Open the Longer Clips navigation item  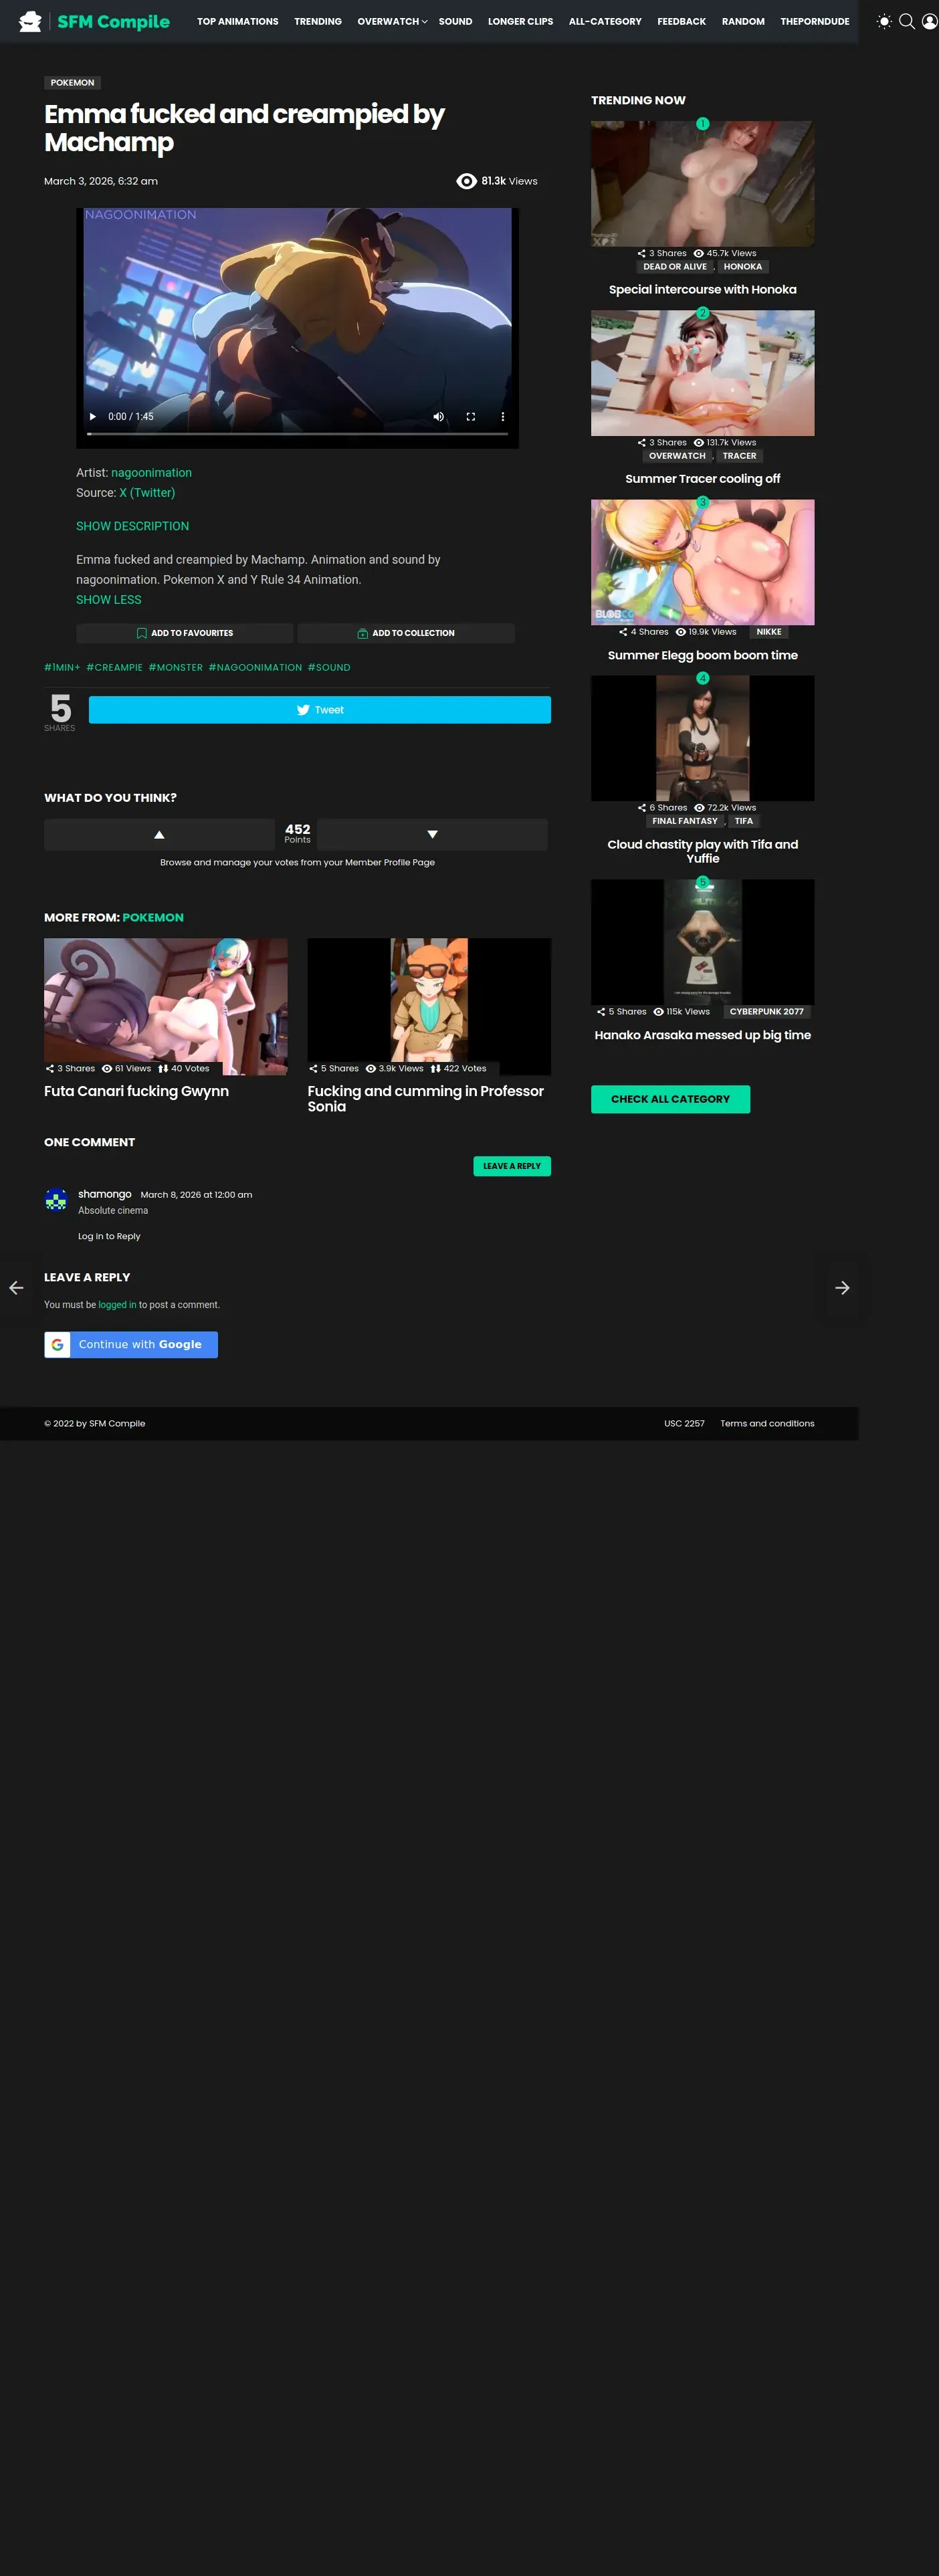(520, 21)
